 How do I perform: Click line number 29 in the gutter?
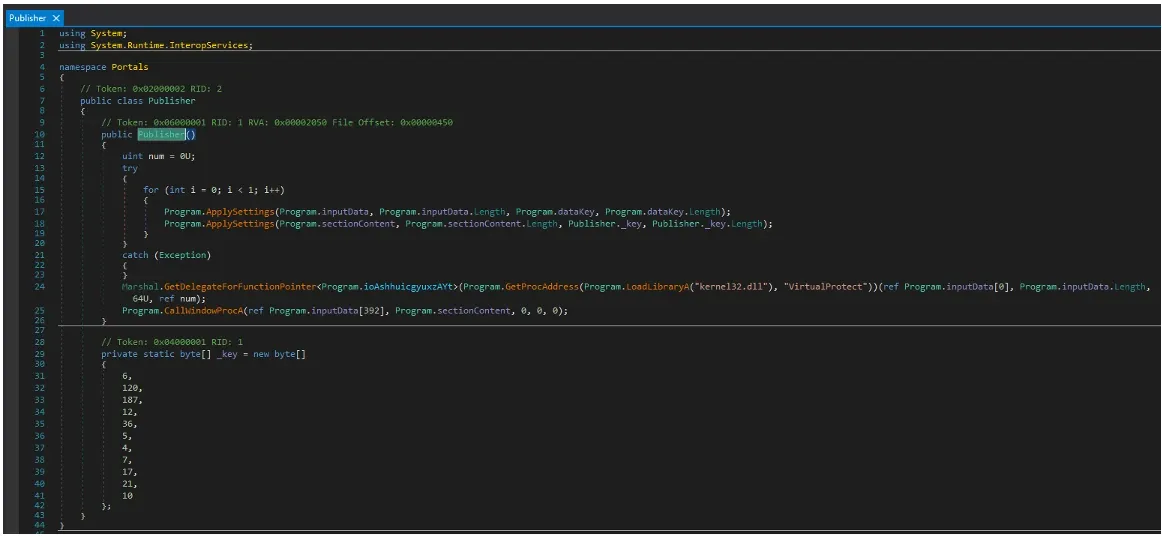(x=39, y=354)
